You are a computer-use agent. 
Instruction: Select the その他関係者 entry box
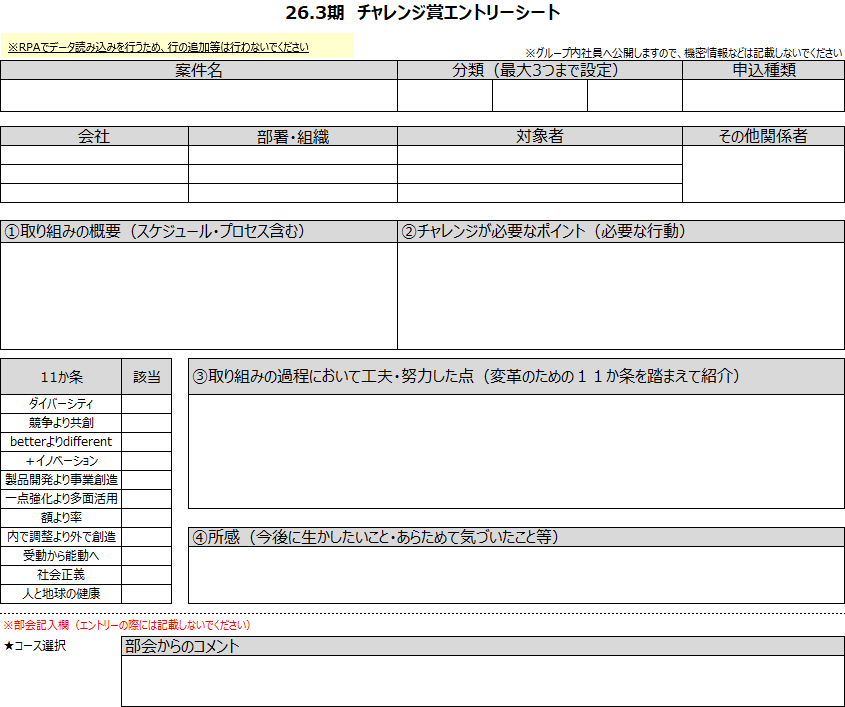(763, 174)
